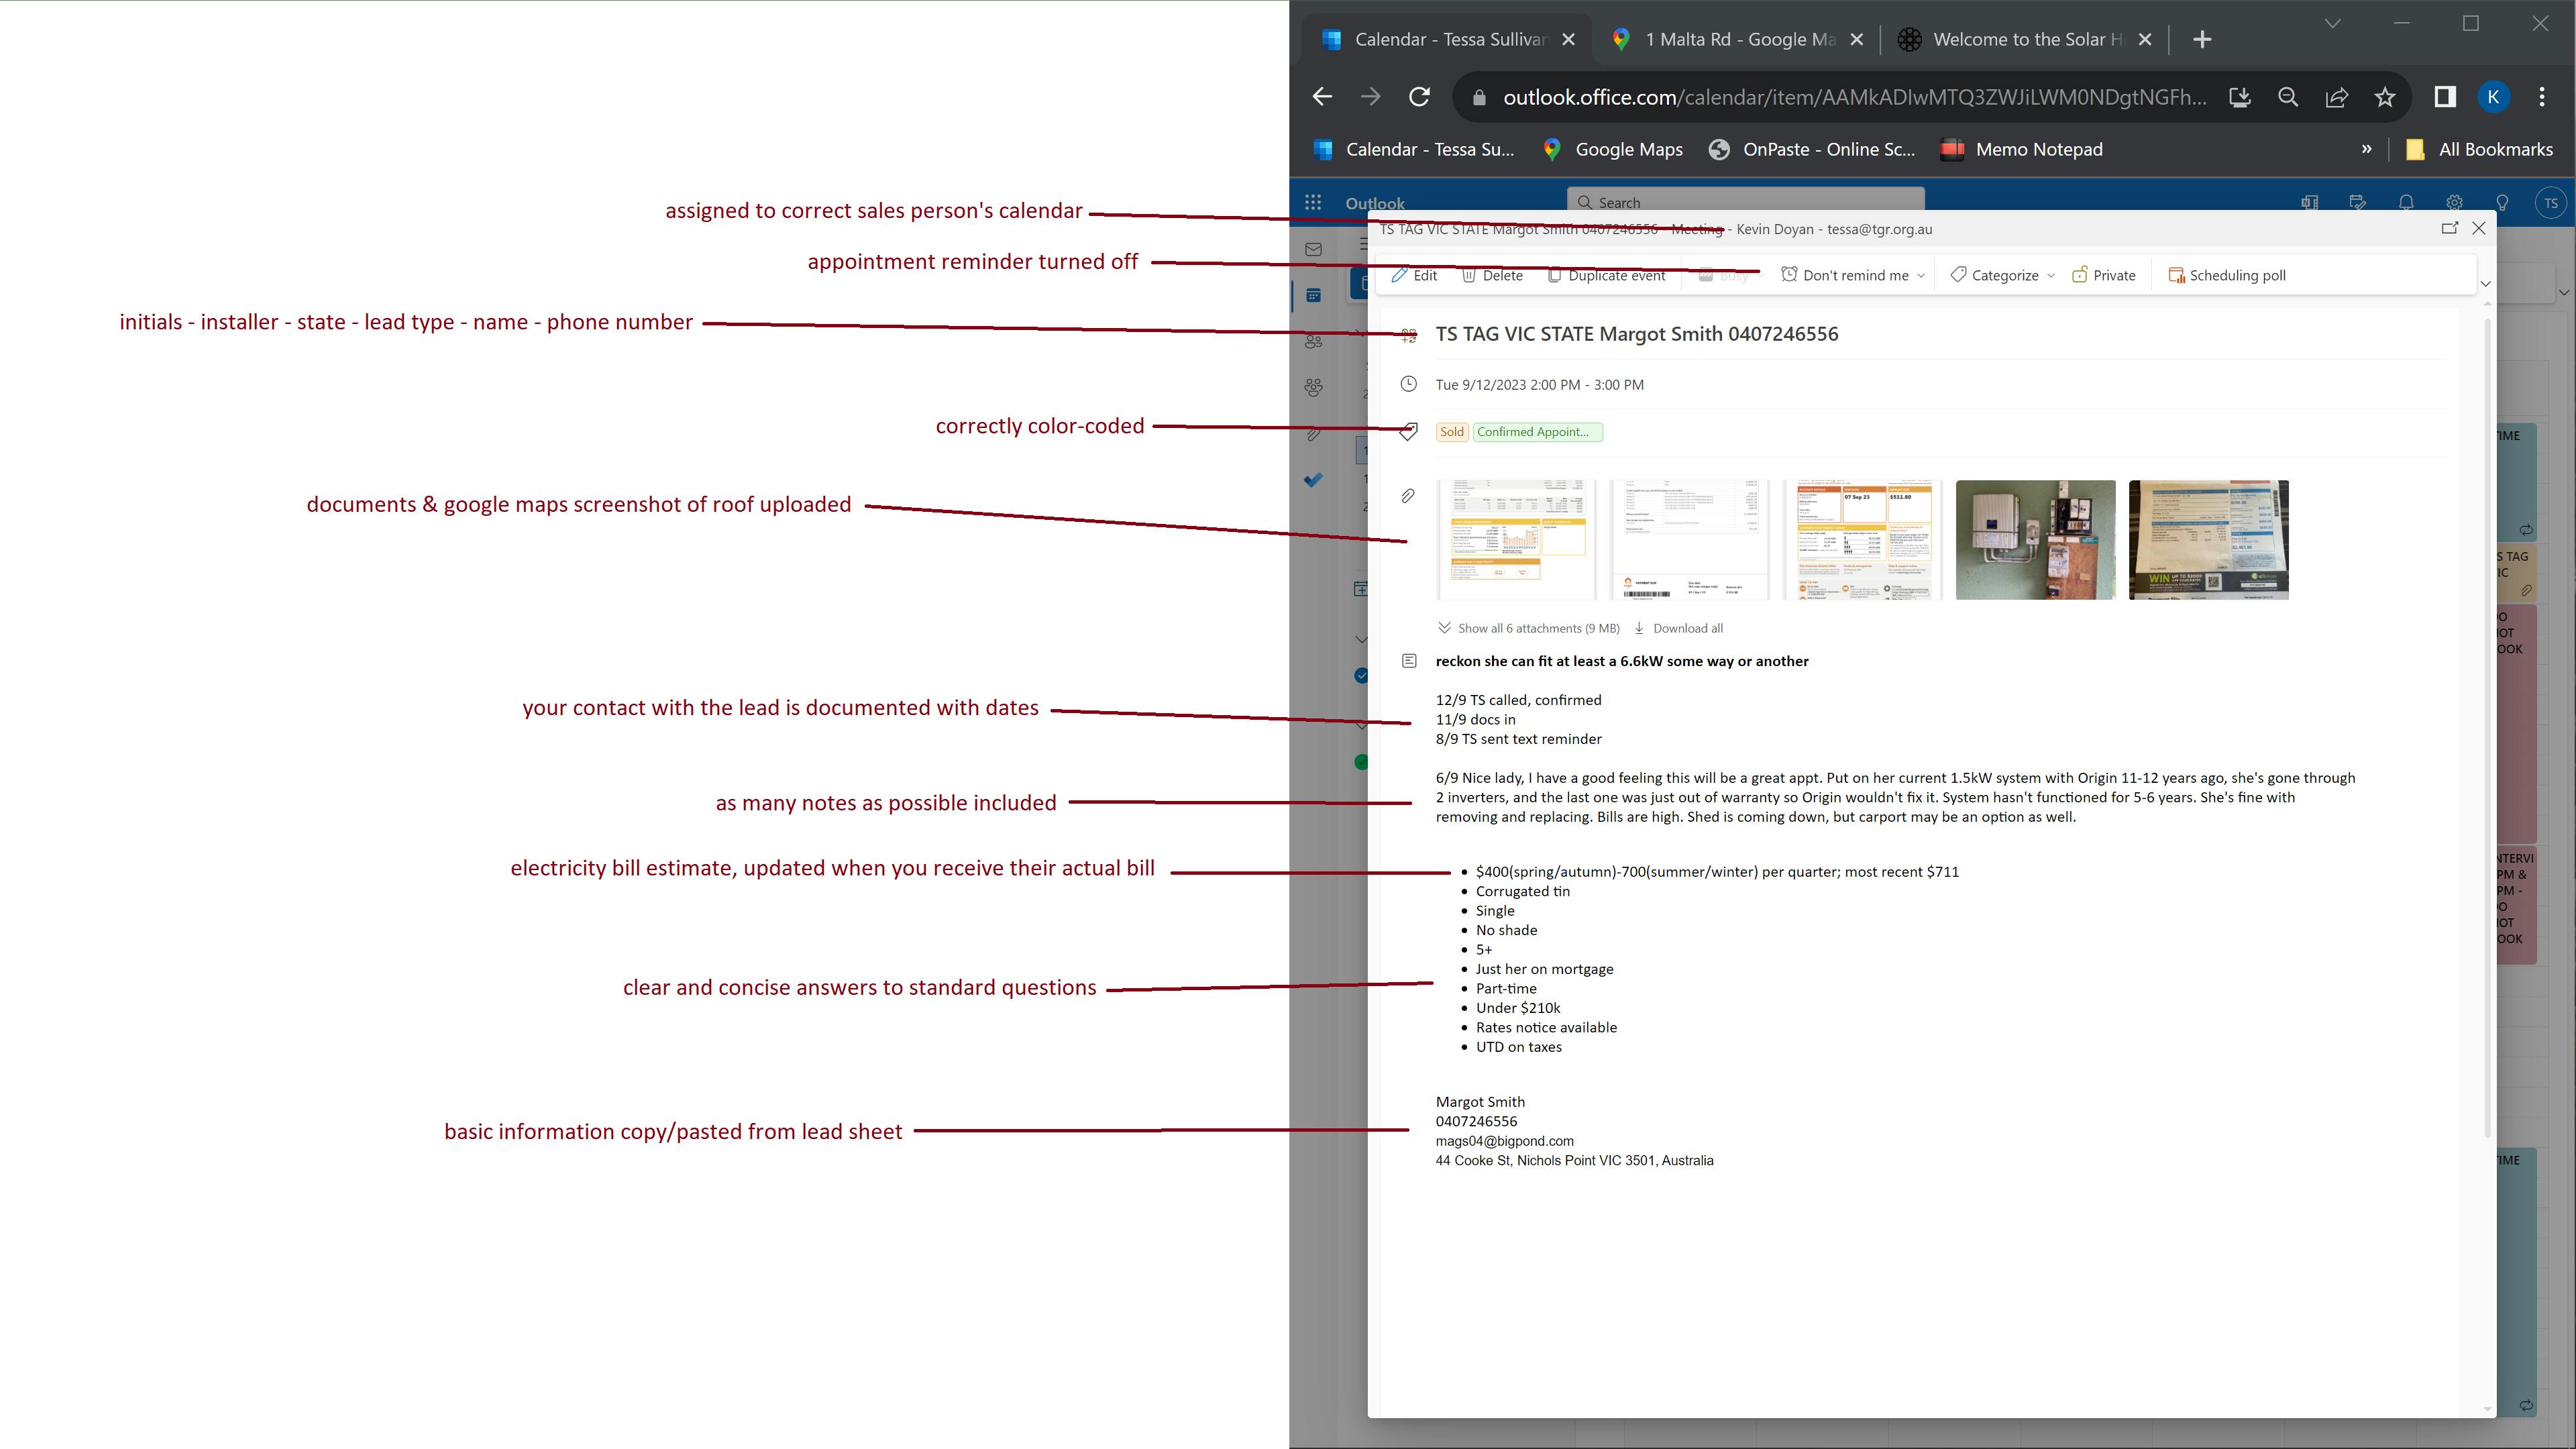
Task: Click the Chrome address bar URL
Action: click(x=1854, y=97)
